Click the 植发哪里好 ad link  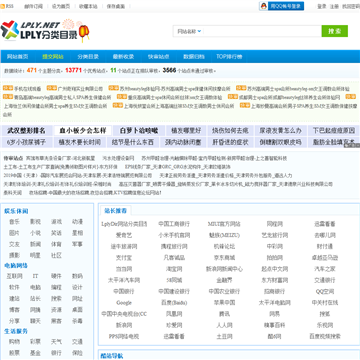coord(186,130)
